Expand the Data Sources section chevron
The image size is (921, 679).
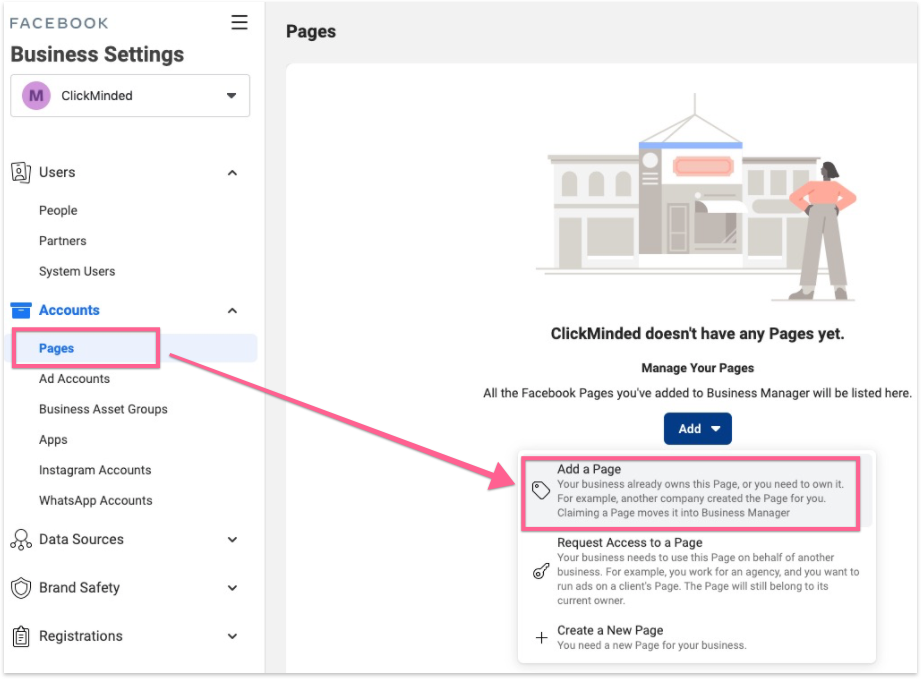(x=232, y=540)
